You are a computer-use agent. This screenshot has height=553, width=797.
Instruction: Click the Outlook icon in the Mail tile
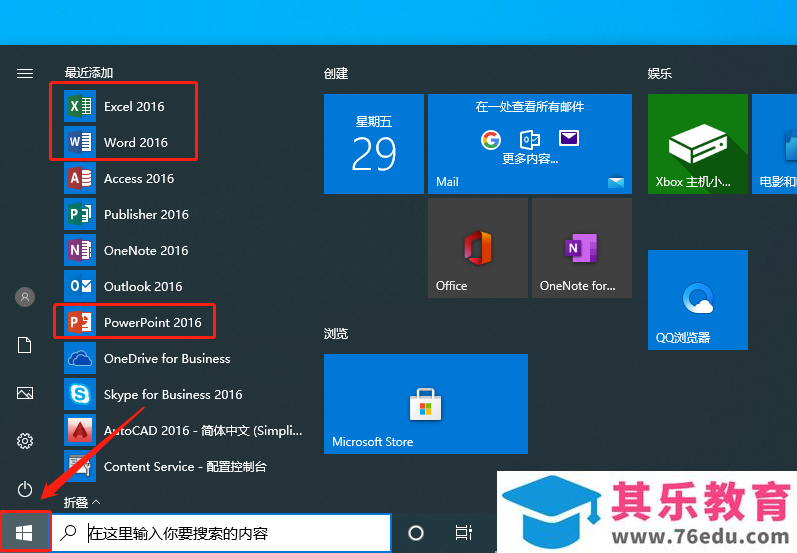point(530,139)
